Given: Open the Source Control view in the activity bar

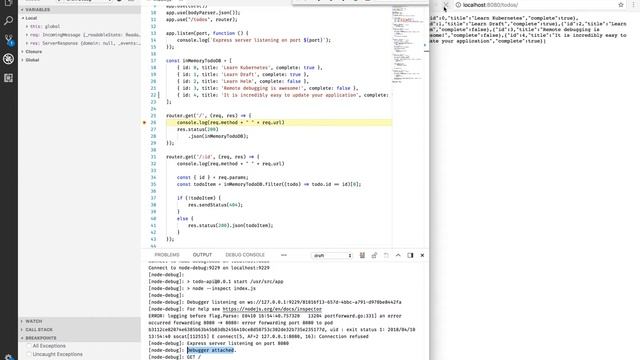Looking at the screenshot, I should click(x=8, y=40).
